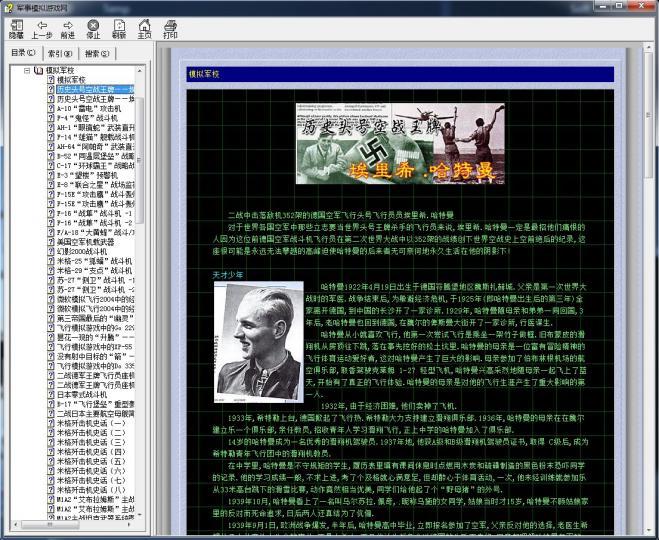Image resolution: width=659 pixels, height=540 pixels.
Task: Select the 美国空军机载武器 topic
Action: (x=85, y=241)
